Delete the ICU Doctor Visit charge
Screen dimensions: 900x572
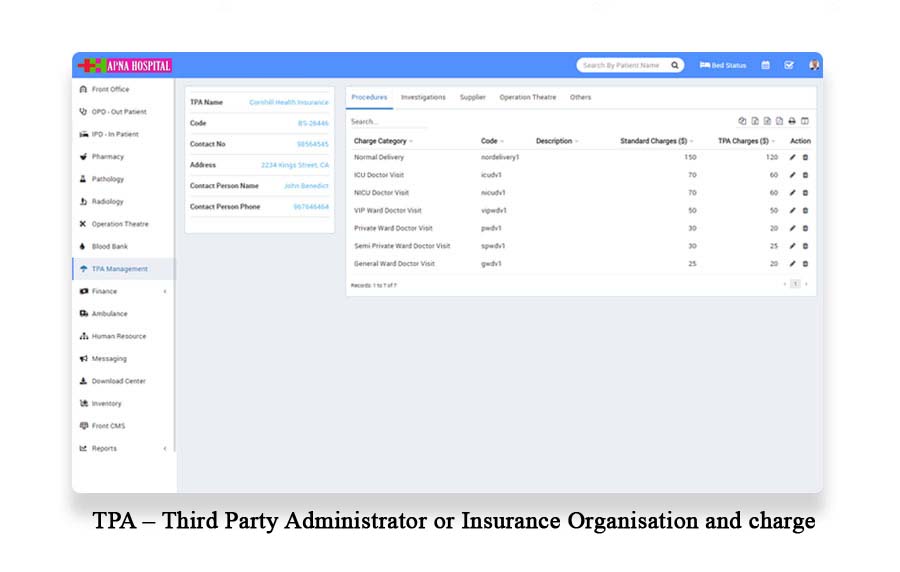(x=805, y=175)
